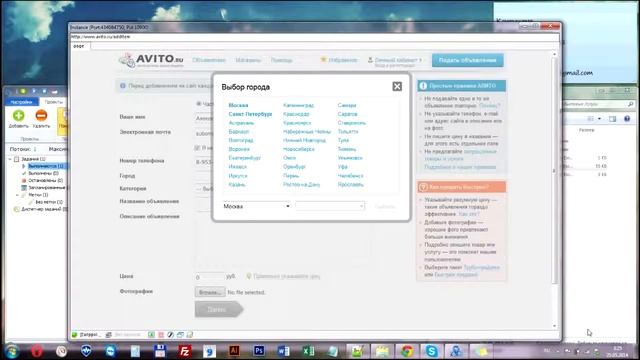
Task: Choose Москва in the city list
Action: [238, 105]
